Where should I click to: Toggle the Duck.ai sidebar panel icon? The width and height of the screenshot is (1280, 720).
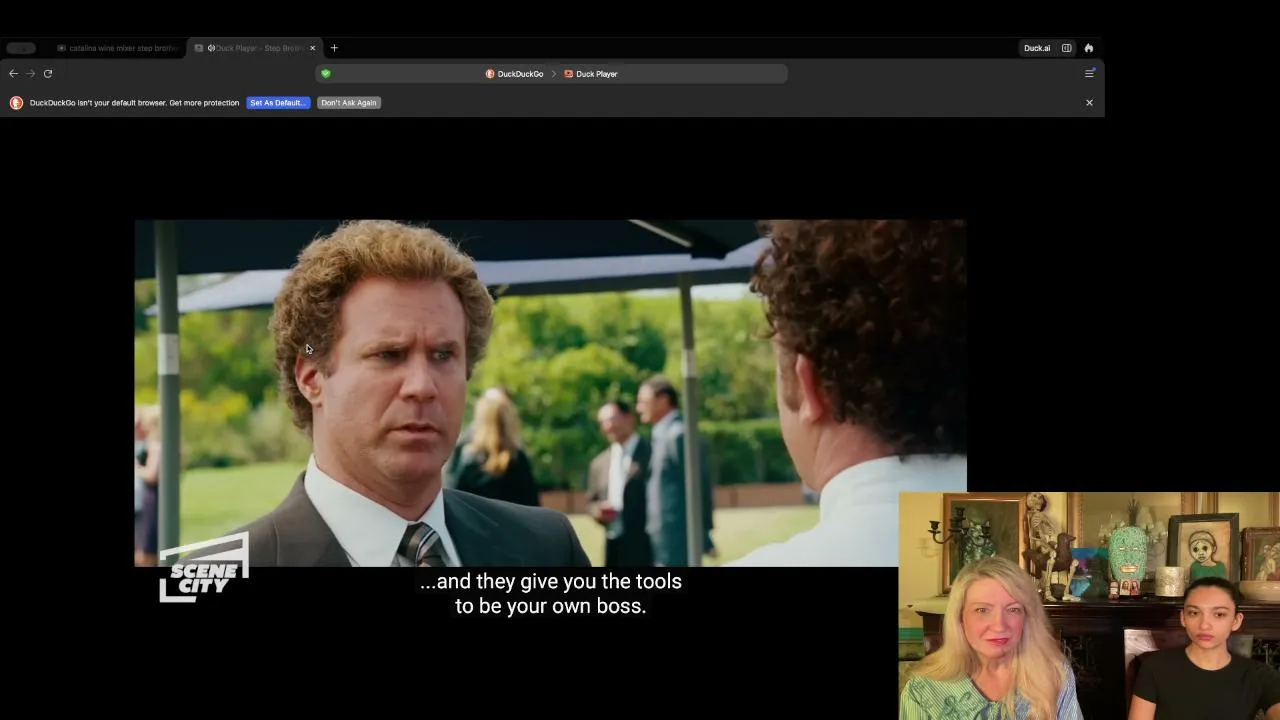(1067, 48)
